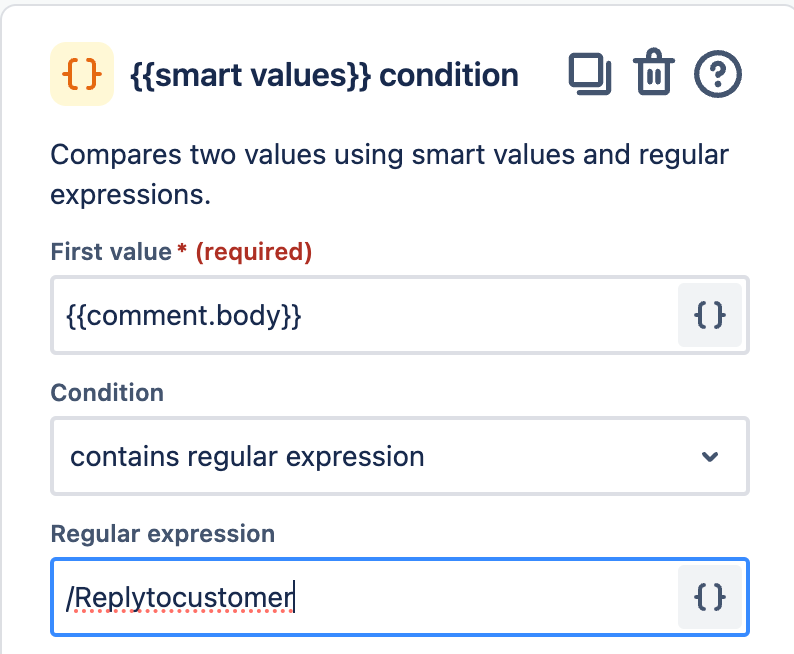Open the 'contains regular expression' dropdown
794x654 pixels.
coord(400,456)
